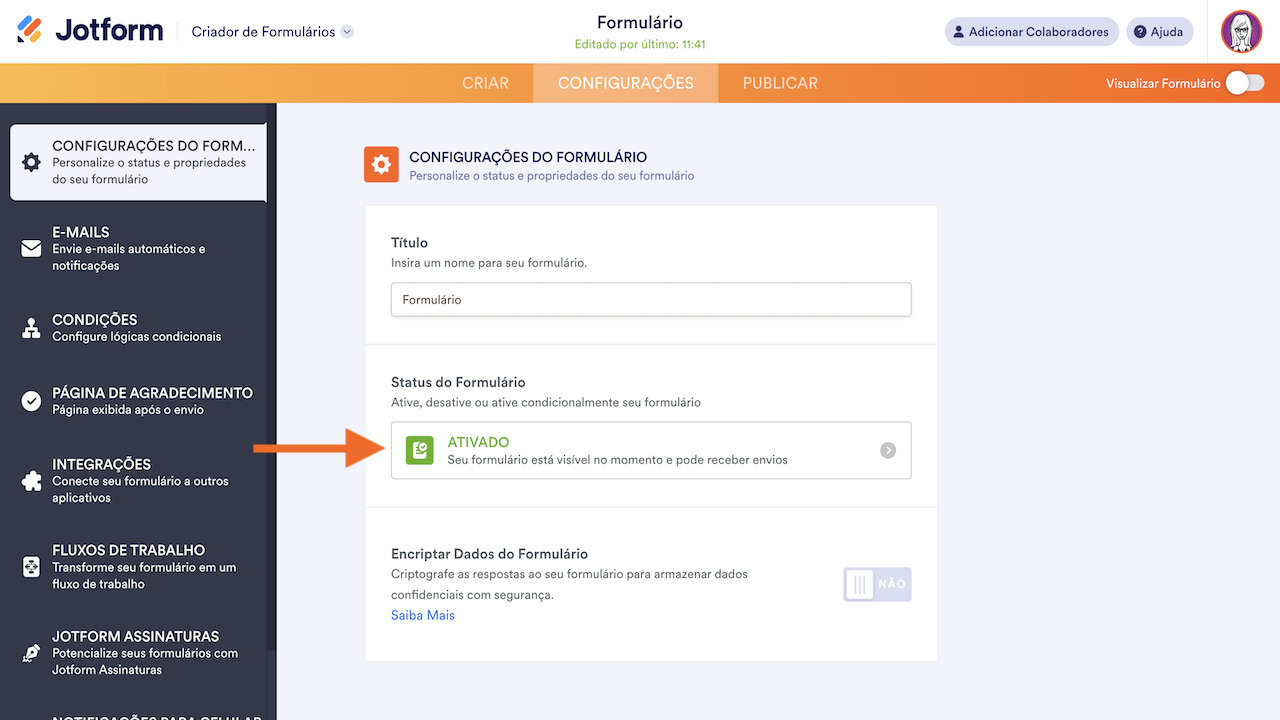Toggle the Visualizar Formulário switch
The width and height of the screenshot is (1280, 720).
pos(1245,83)
